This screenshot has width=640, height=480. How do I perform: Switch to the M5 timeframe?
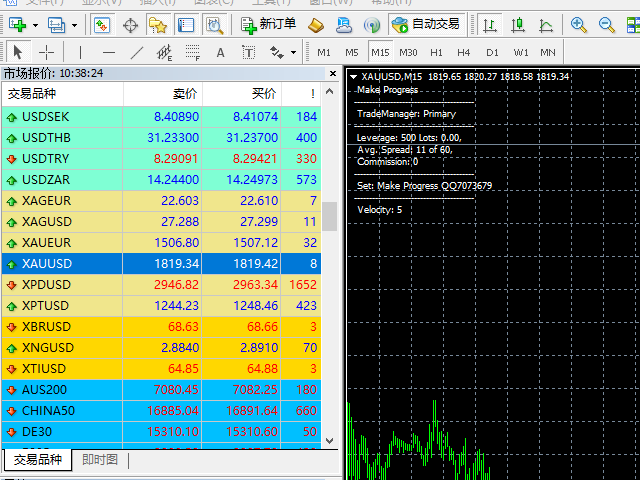click(351, 52)
